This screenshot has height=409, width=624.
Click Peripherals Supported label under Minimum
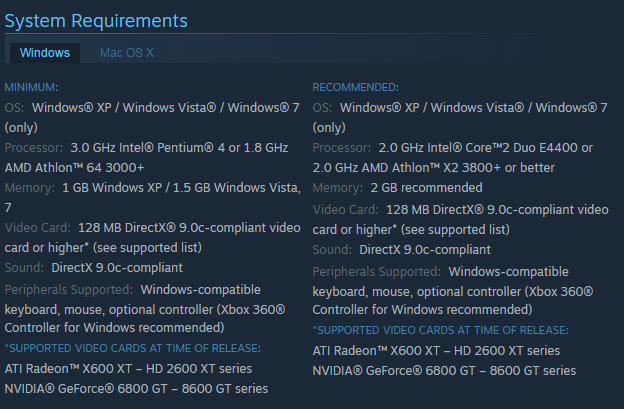tap(69, 290)
